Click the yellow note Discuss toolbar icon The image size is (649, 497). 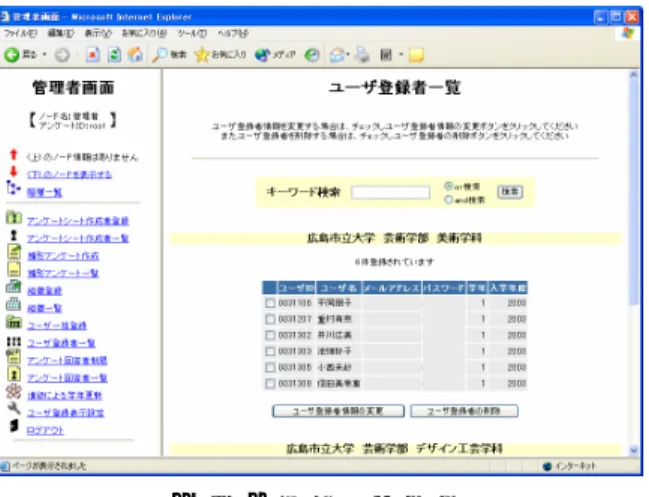pyautogui.click(x=416, y=55)
